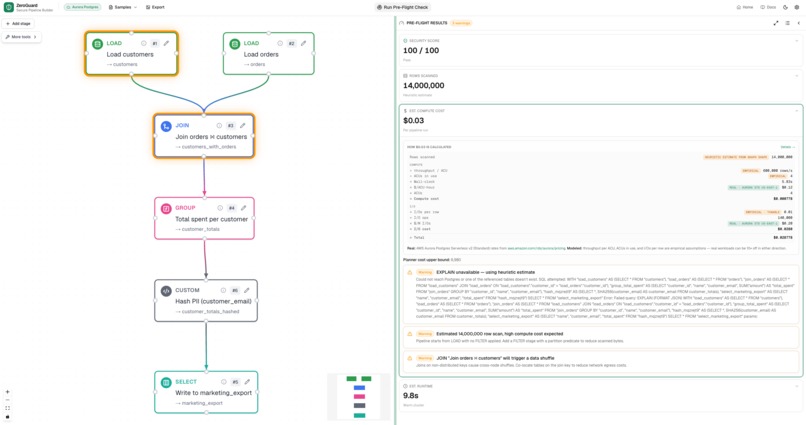Click the 100 / 100 security score value

tap(421, 50)
